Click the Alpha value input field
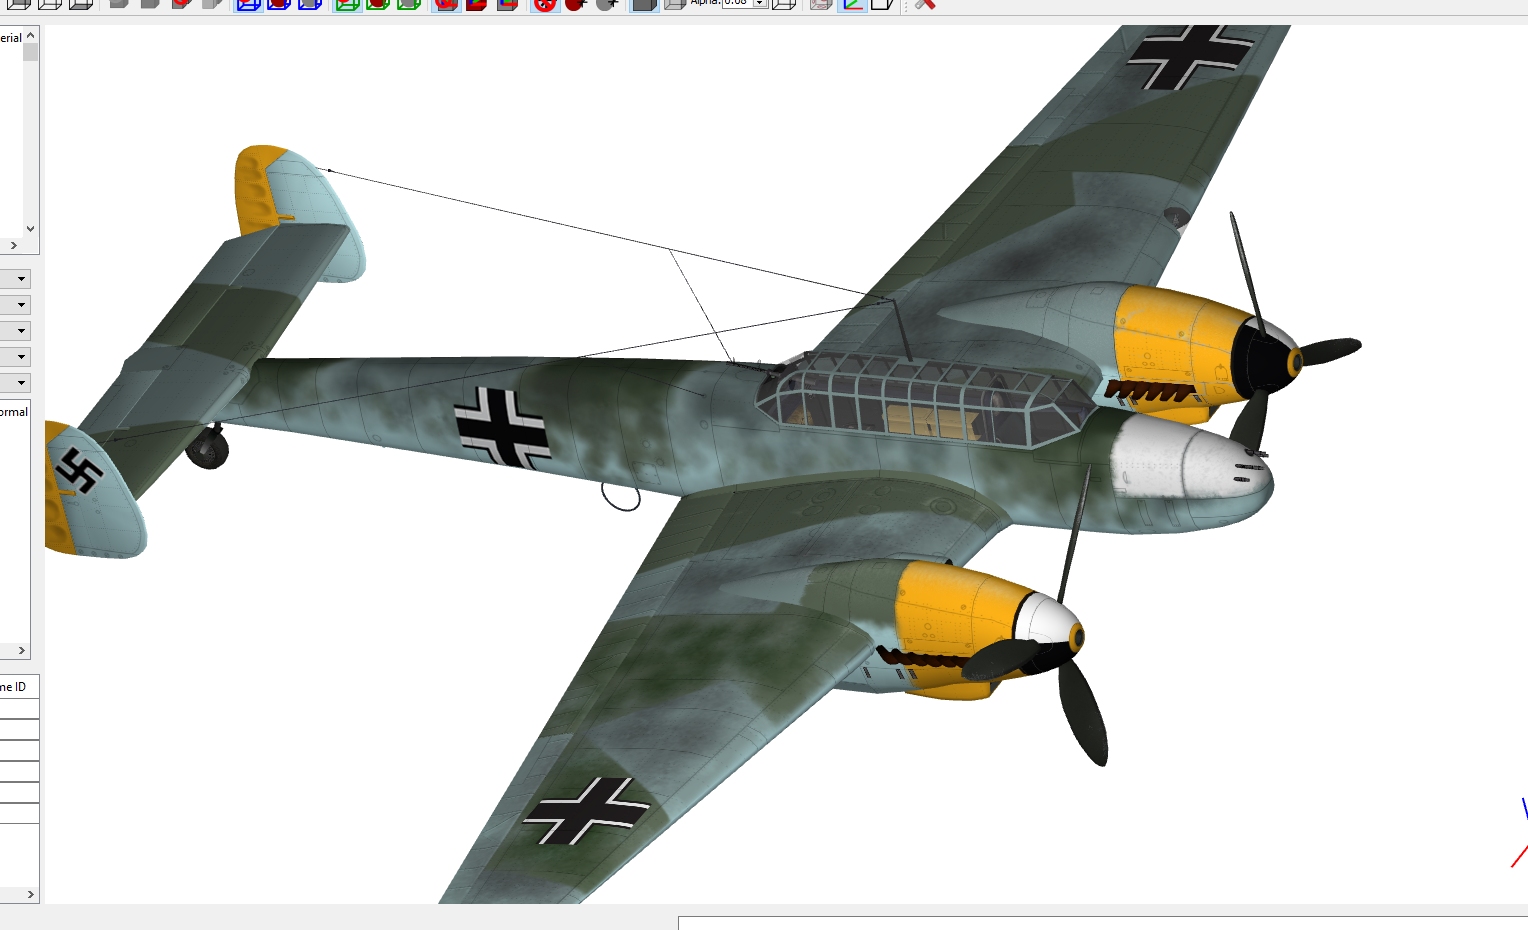The height and width of the screenshot is (930, 1528). tap(737, 3)
